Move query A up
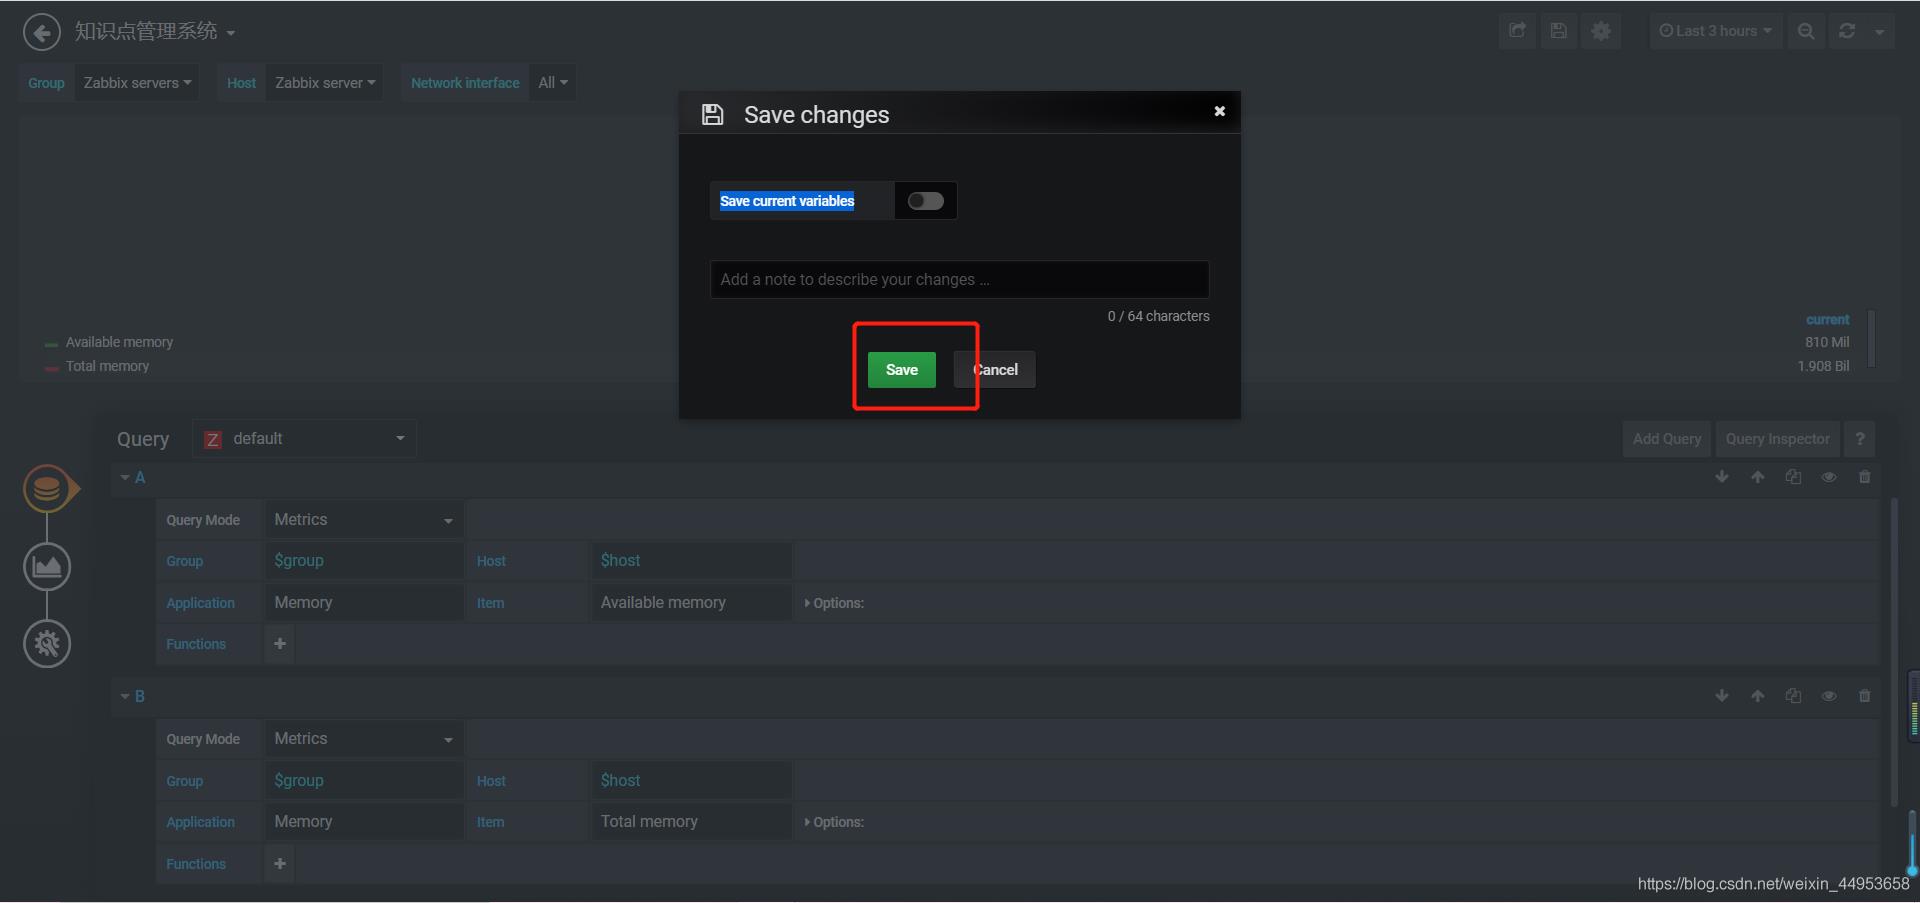Screen dimensions: 1920x903 tap(1758, 477)
